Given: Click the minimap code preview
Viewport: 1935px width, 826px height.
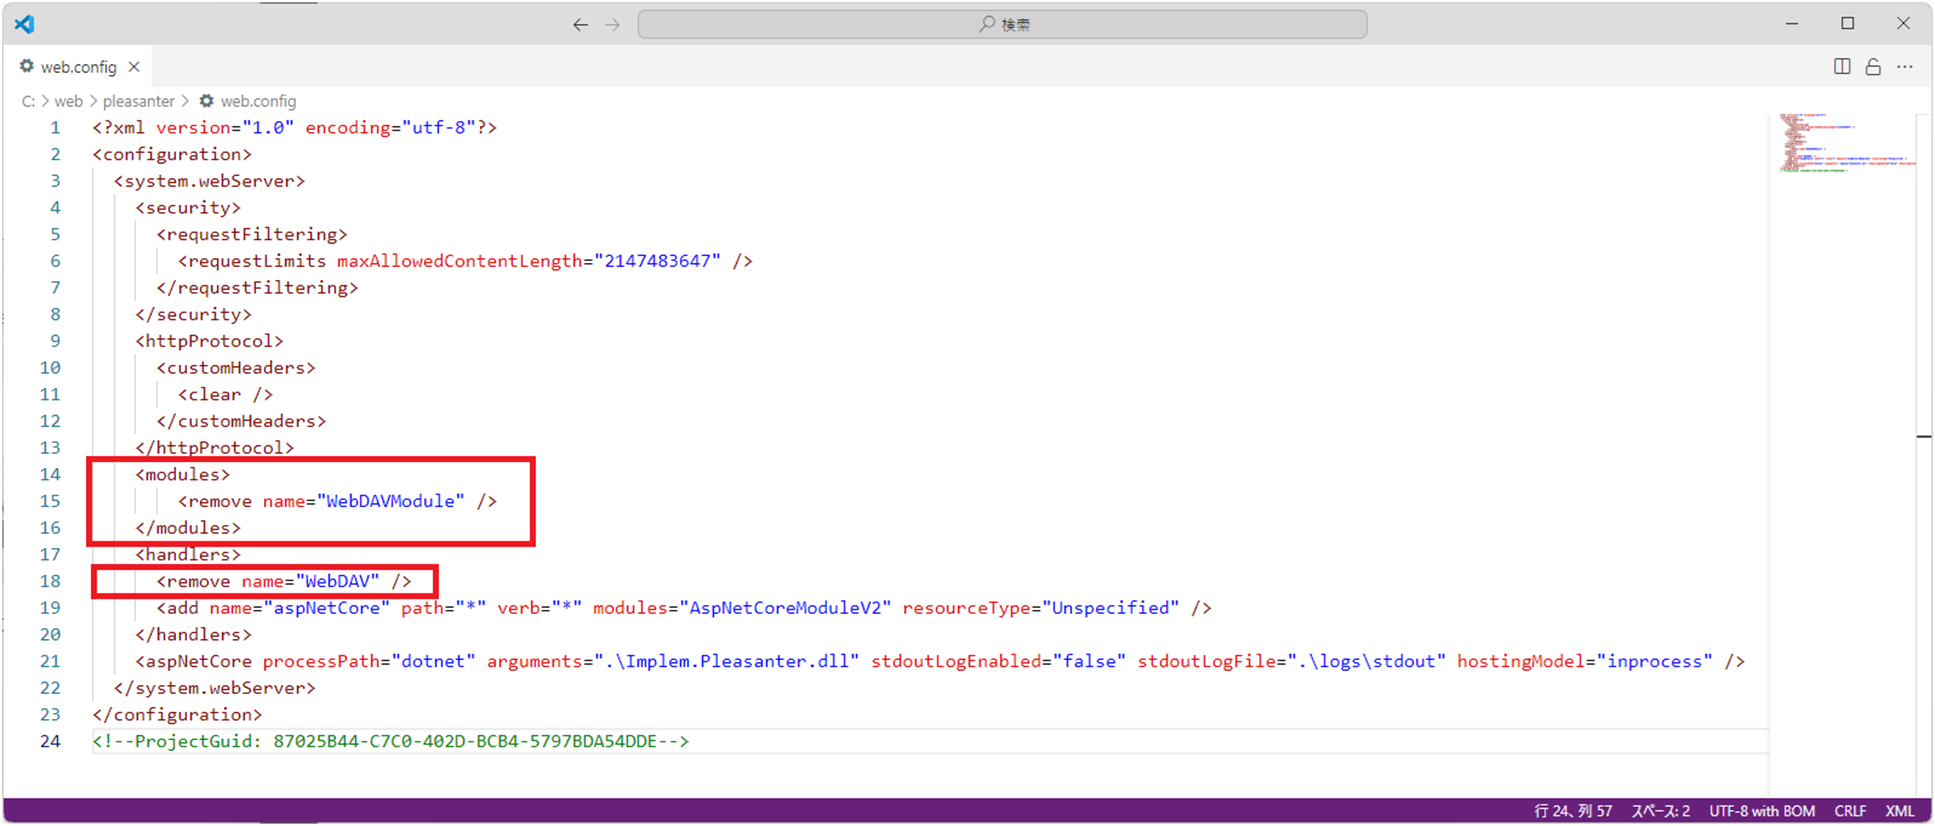Looking at the screenshot, I should (x=1846, y=144).
